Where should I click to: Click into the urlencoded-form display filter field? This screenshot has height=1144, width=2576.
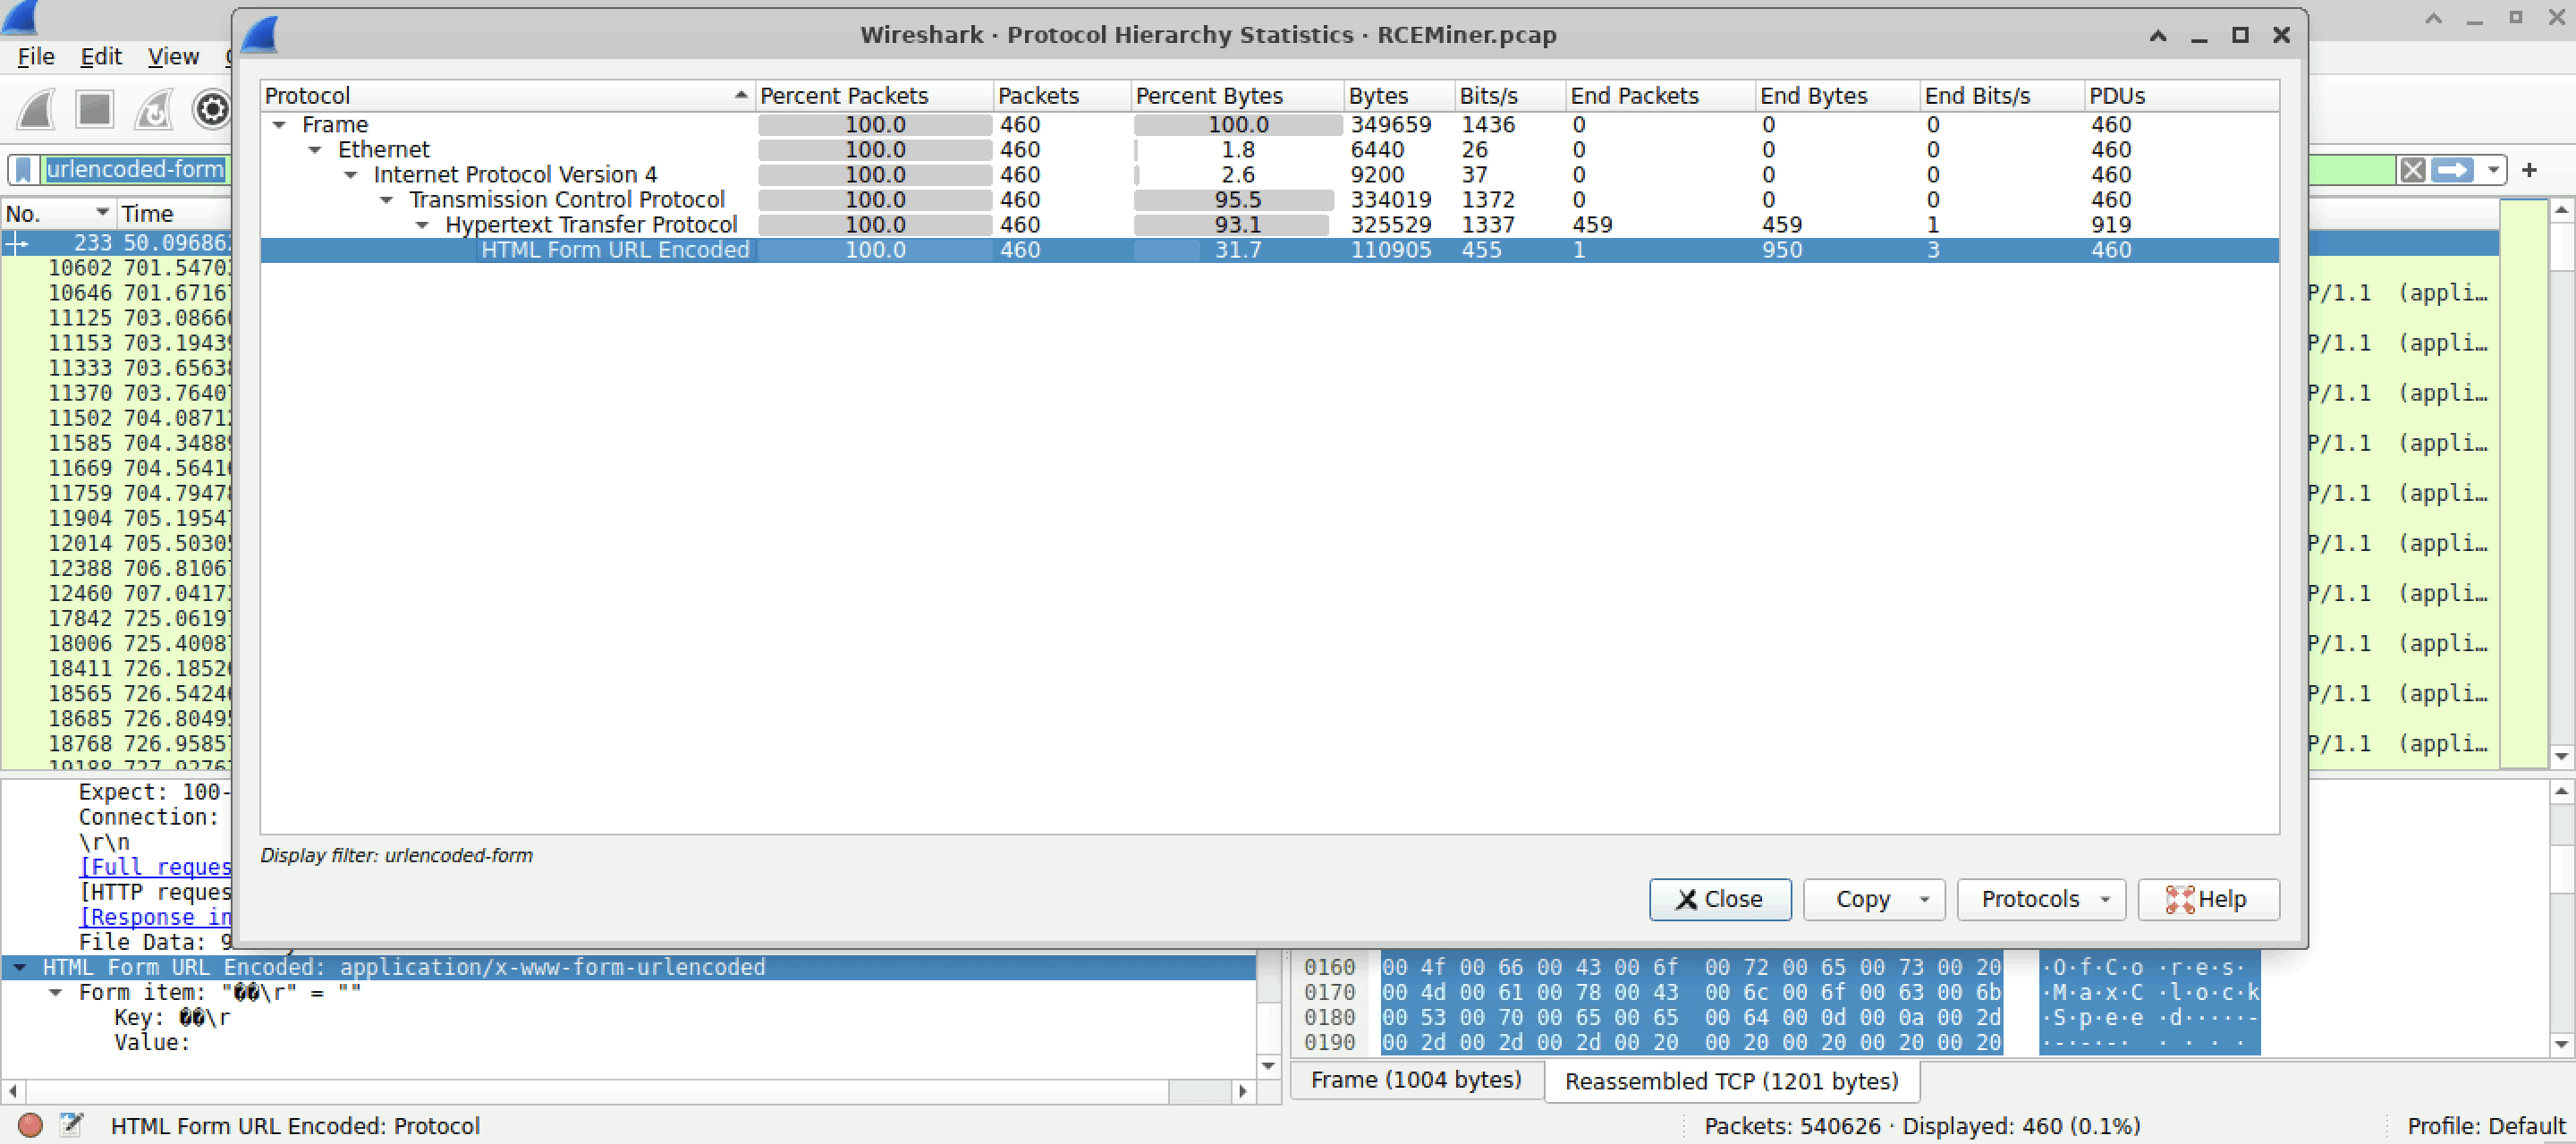click(135, 169)
